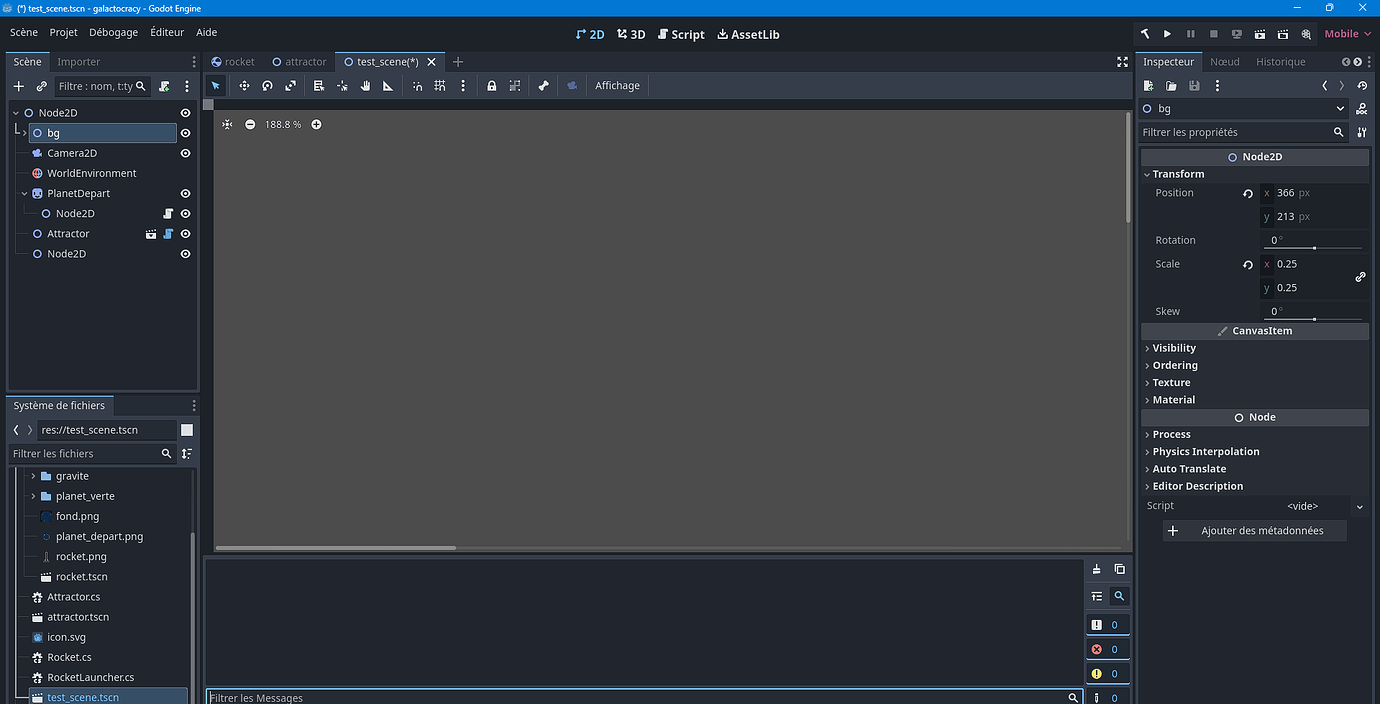Click the remote debug deploy icon
Viewport: 1380px width, 704px height.
(x=1237, y=34)
